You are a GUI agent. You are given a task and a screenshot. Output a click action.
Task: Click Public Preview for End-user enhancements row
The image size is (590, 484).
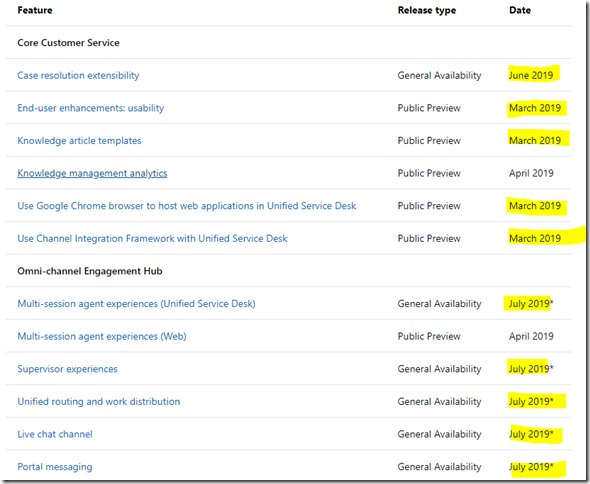pos(429,108)
